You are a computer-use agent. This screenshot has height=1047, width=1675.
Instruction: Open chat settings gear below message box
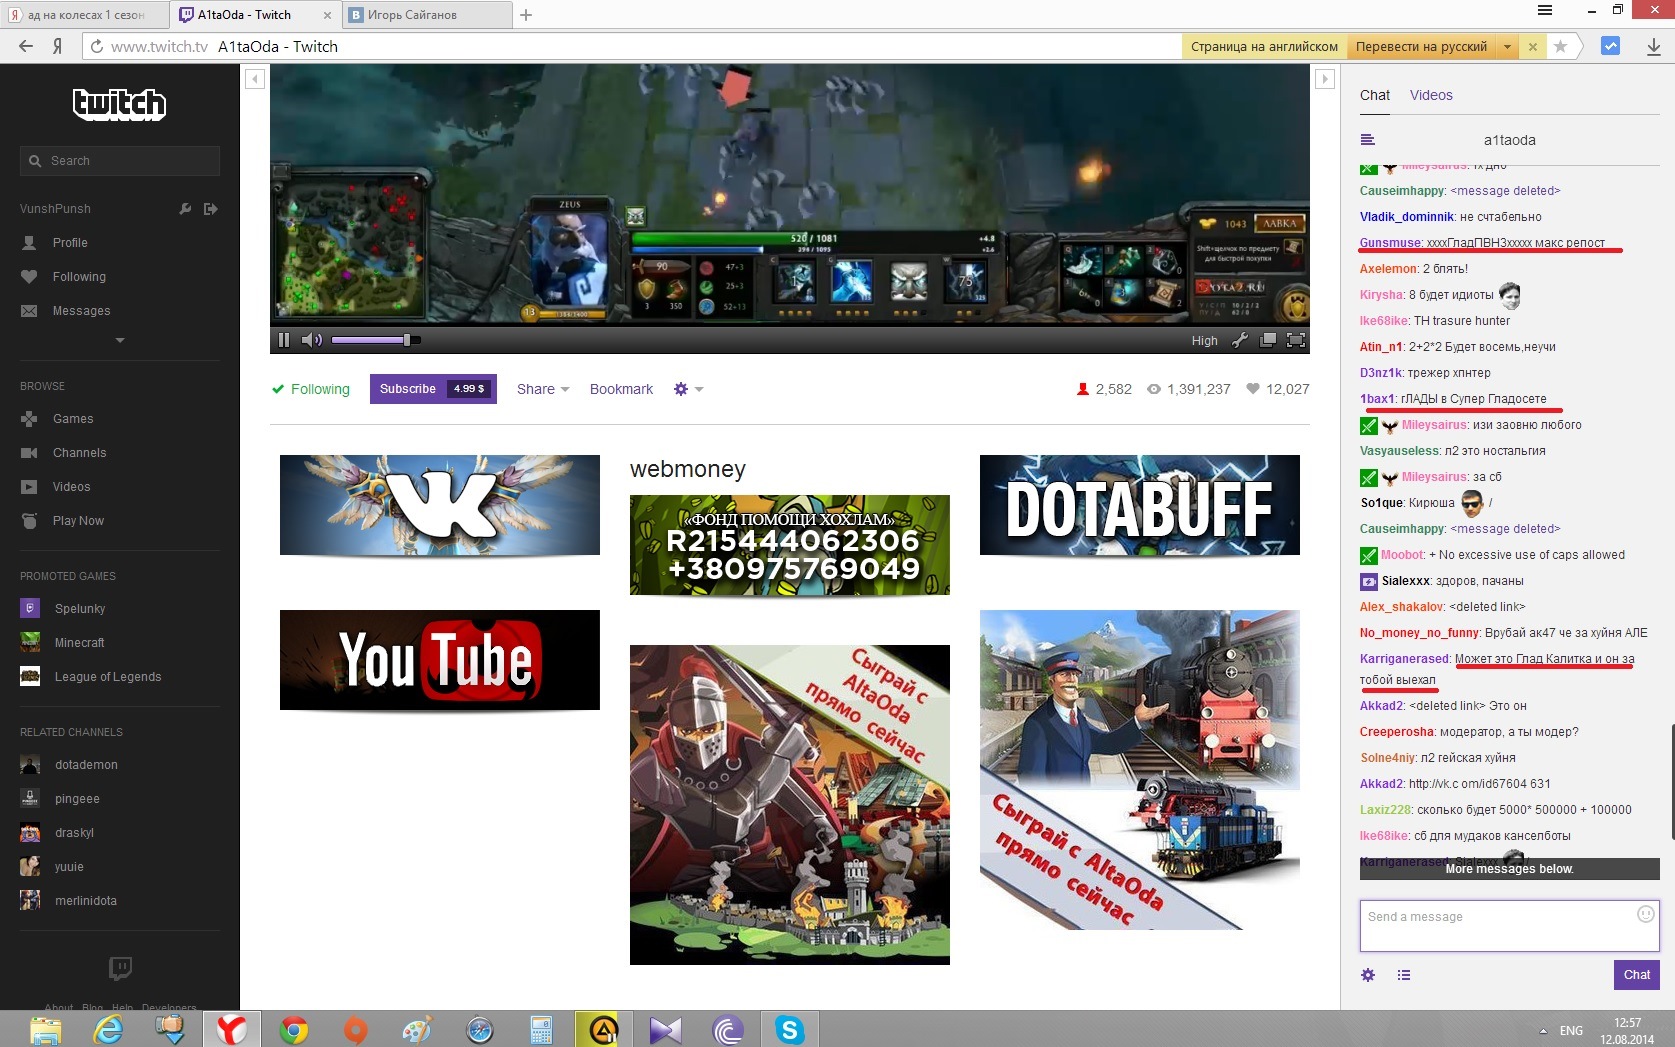point(1368,975)
